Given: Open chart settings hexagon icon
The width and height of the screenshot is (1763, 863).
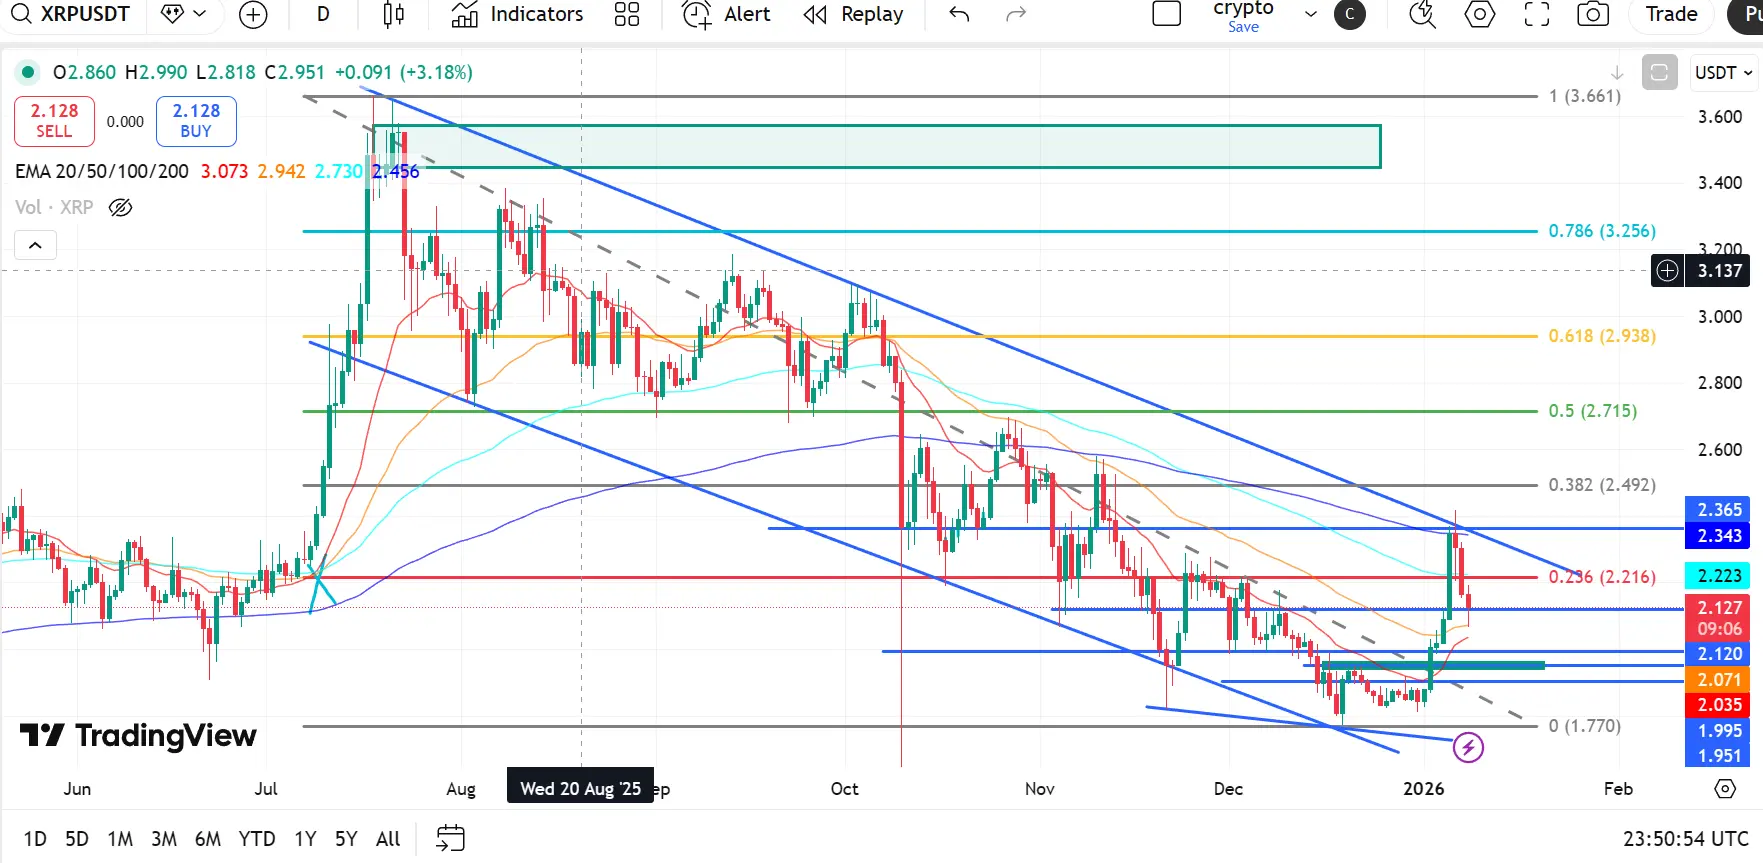Looking at the screenshot, I should coord(1480,14).
